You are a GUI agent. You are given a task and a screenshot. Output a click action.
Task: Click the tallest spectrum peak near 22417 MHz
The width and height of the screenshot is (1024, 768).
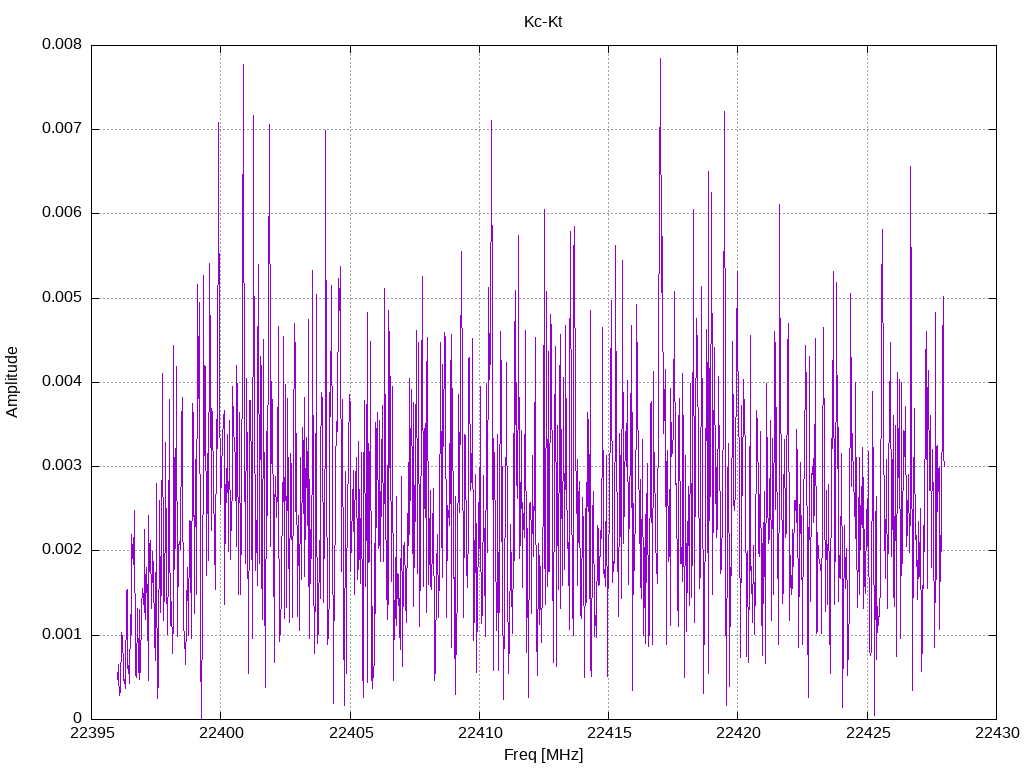coord(660,59)
